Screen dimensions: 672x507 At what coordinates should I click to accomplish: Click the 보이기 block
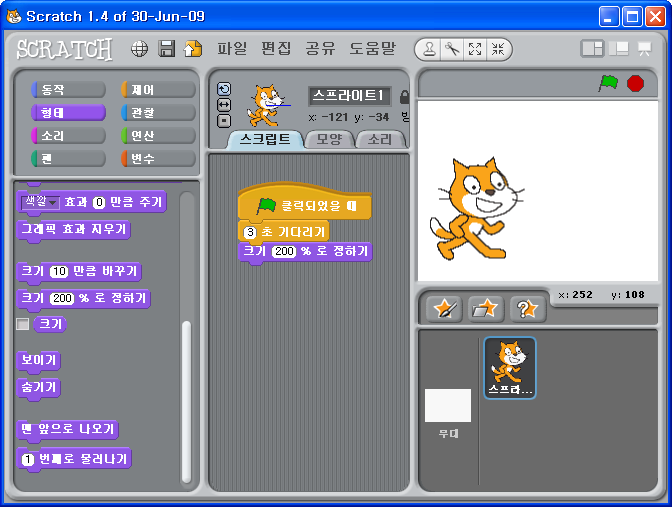click(39, 360)
